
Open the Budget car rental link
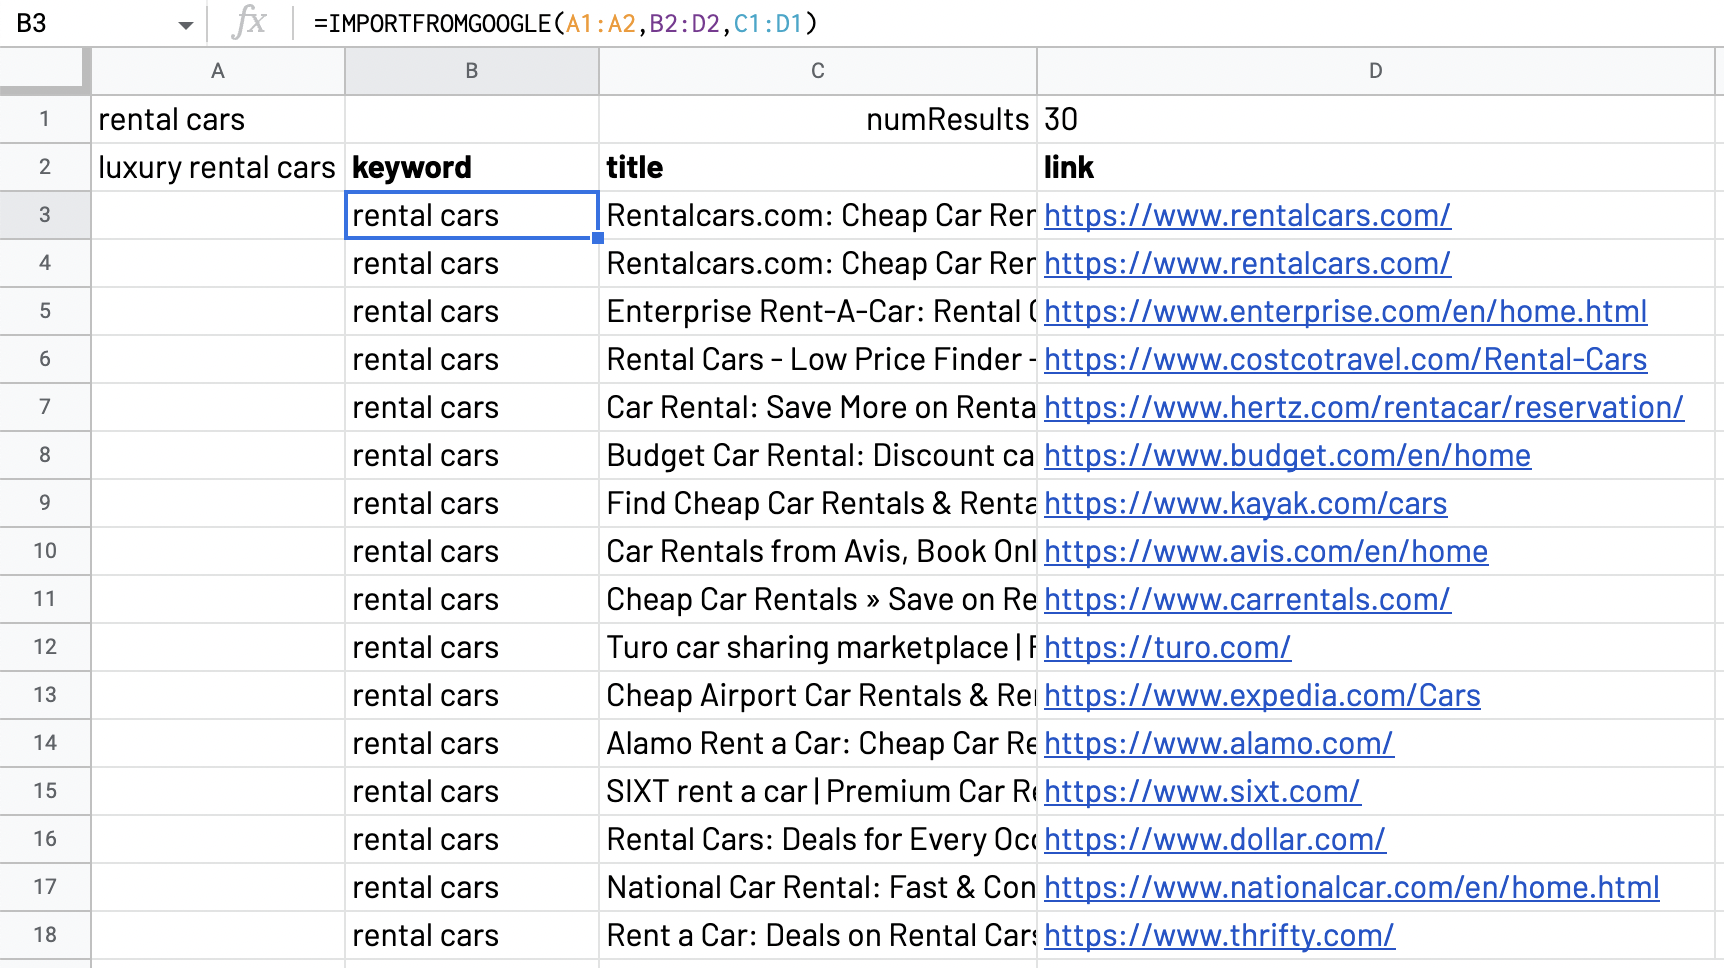pos(1286,455)
